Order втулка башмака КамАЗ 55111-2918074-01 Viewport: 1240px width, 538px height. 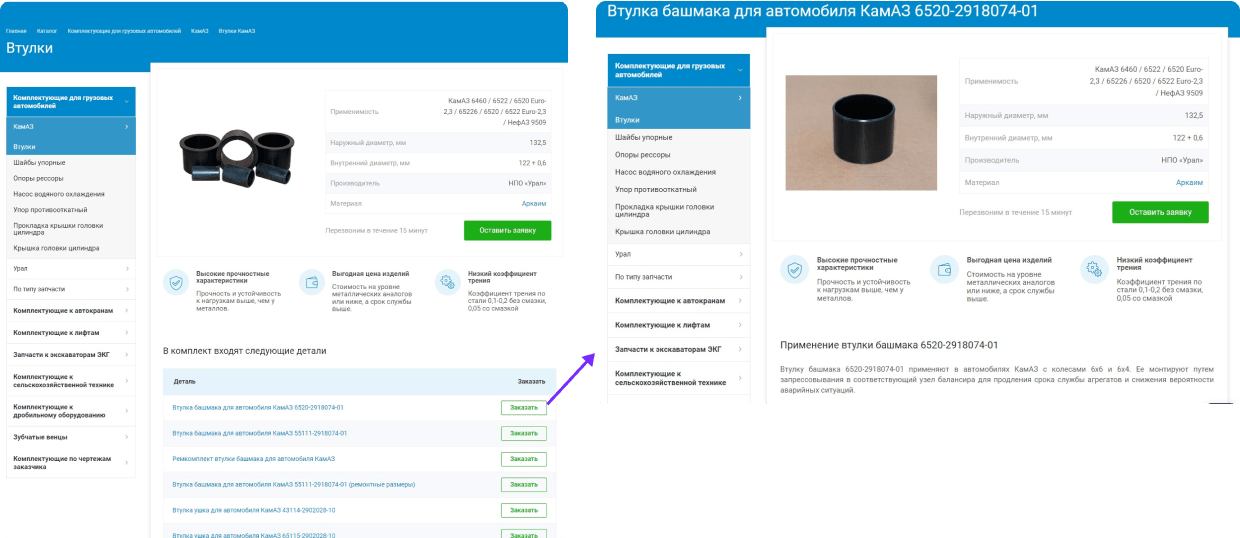coord(524,433)
